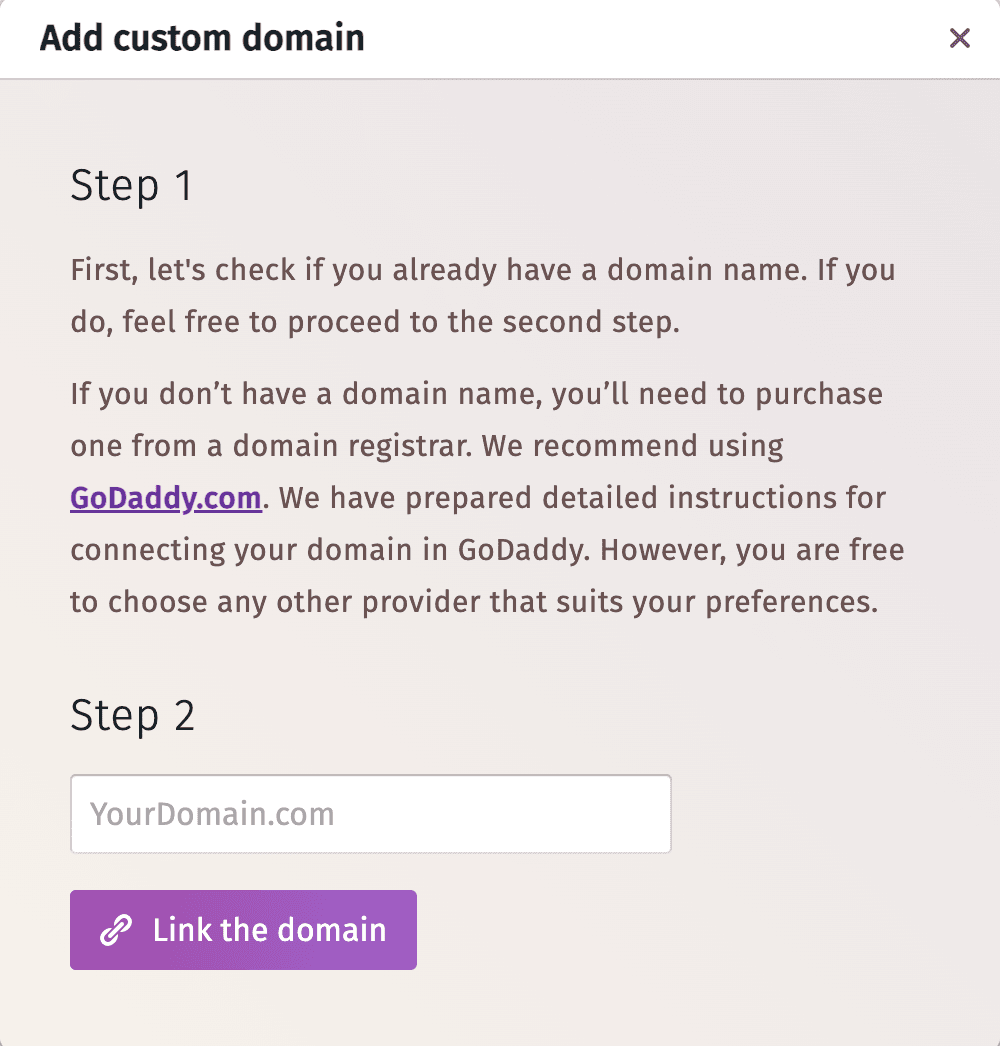Click the "Link the domain" text label
The width and height of the screenshot is (1000, 1046).
(269, 931)
